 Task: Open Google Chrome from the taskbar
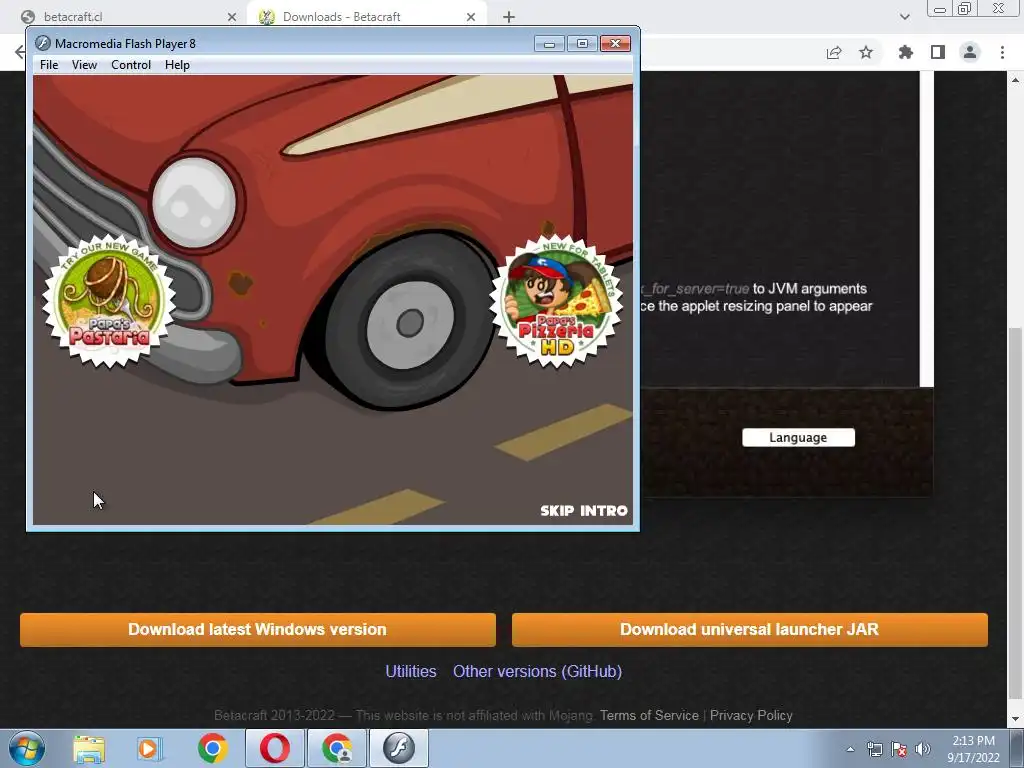212,748
